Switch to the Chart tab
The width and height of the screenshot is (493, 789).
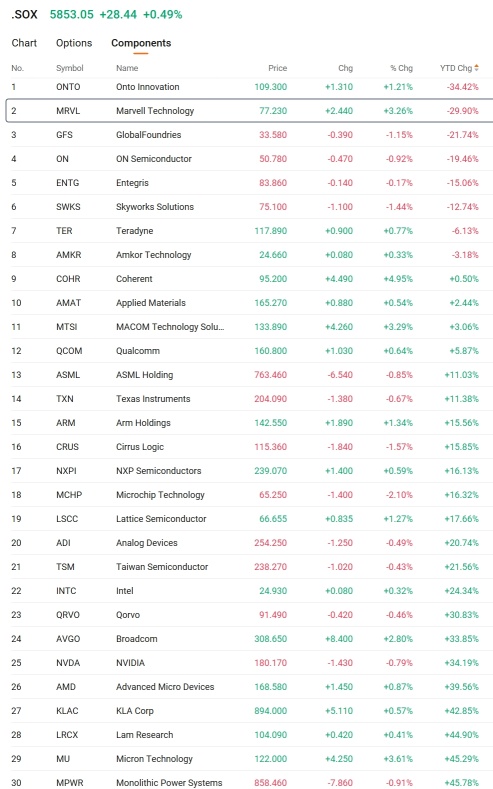click(x=24, y=43)
